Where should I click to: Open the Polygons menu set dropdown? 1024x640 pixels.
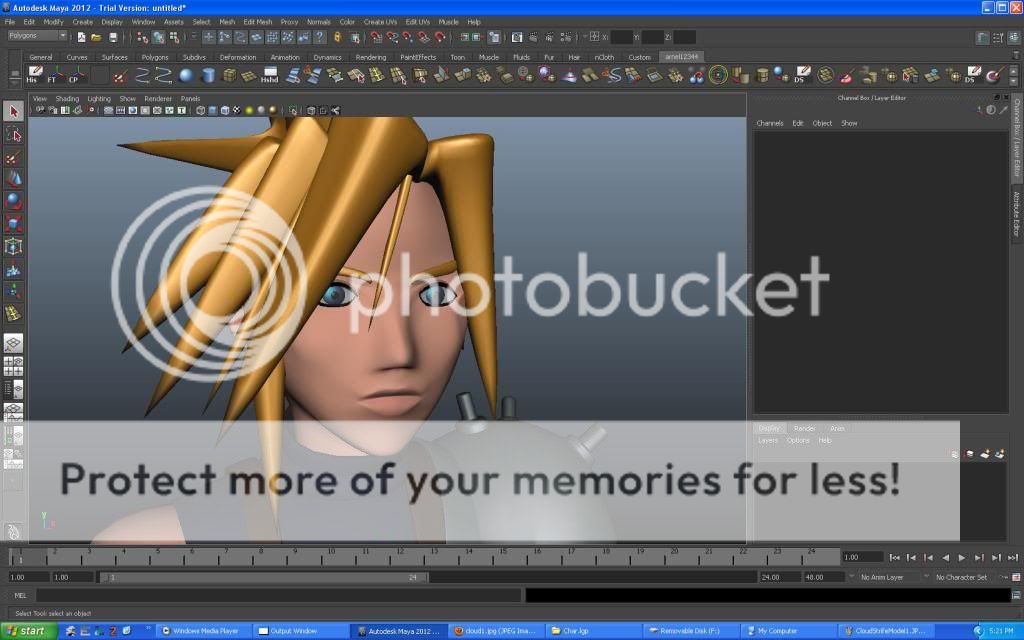click(37, 36)
